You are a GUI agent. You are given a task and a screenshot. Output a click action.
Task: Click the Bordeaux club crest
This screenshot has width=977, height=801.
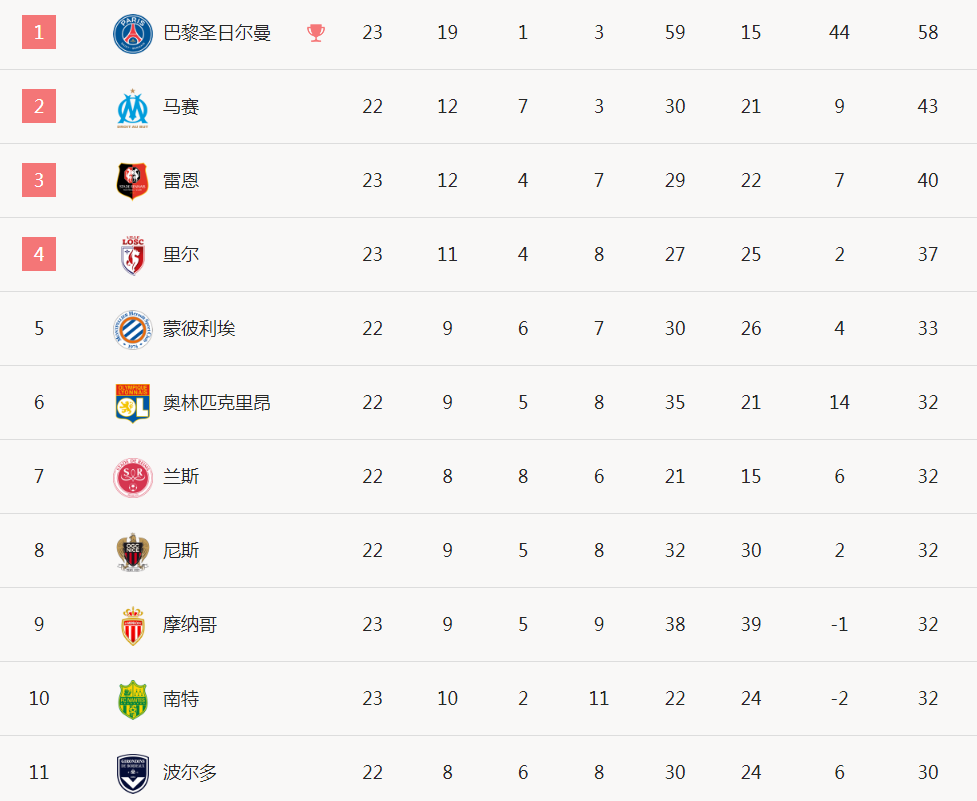click(132, 773)
